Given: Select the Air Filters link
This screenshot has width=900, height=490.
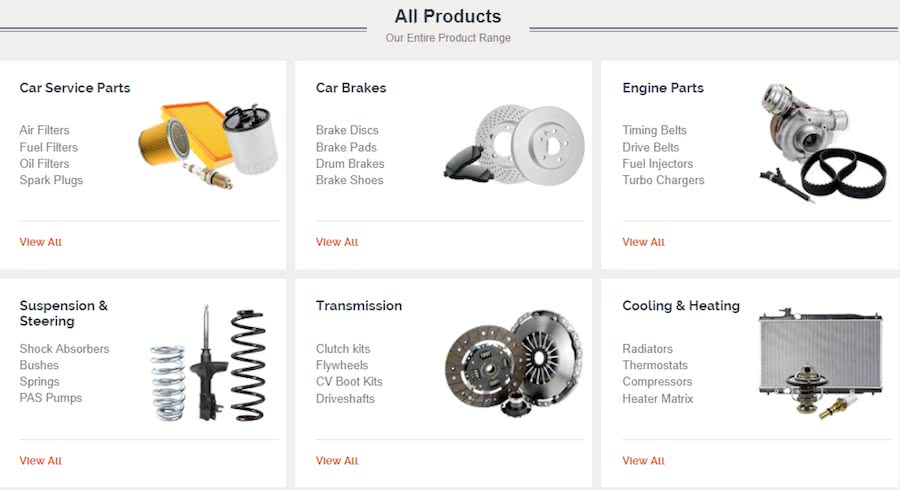Looking at the screenshot, I should point(44,130).
